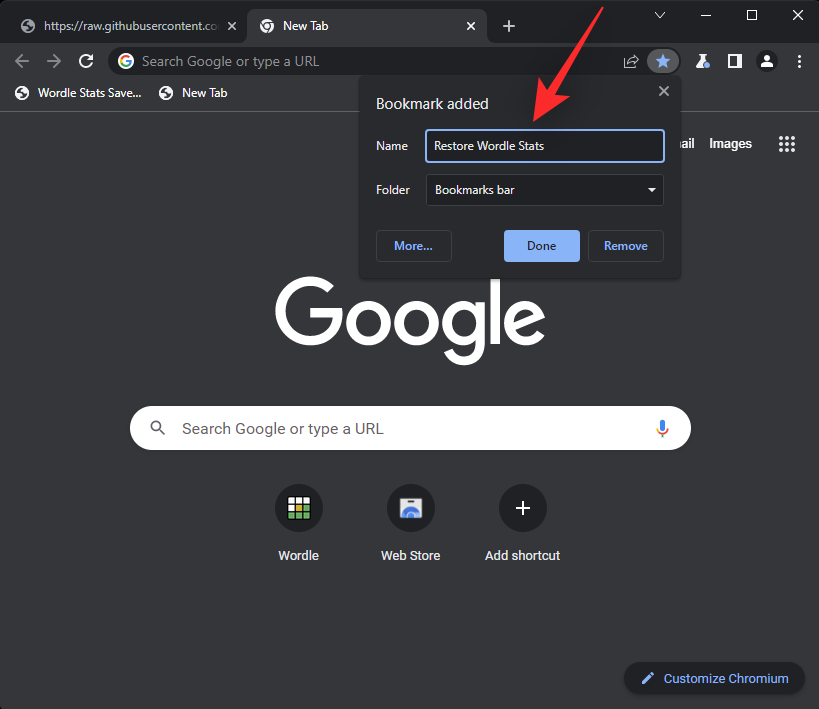Switch to the raw.githubusercontent tab
This screenshot has width=819, height=709.
coord(124,26)
